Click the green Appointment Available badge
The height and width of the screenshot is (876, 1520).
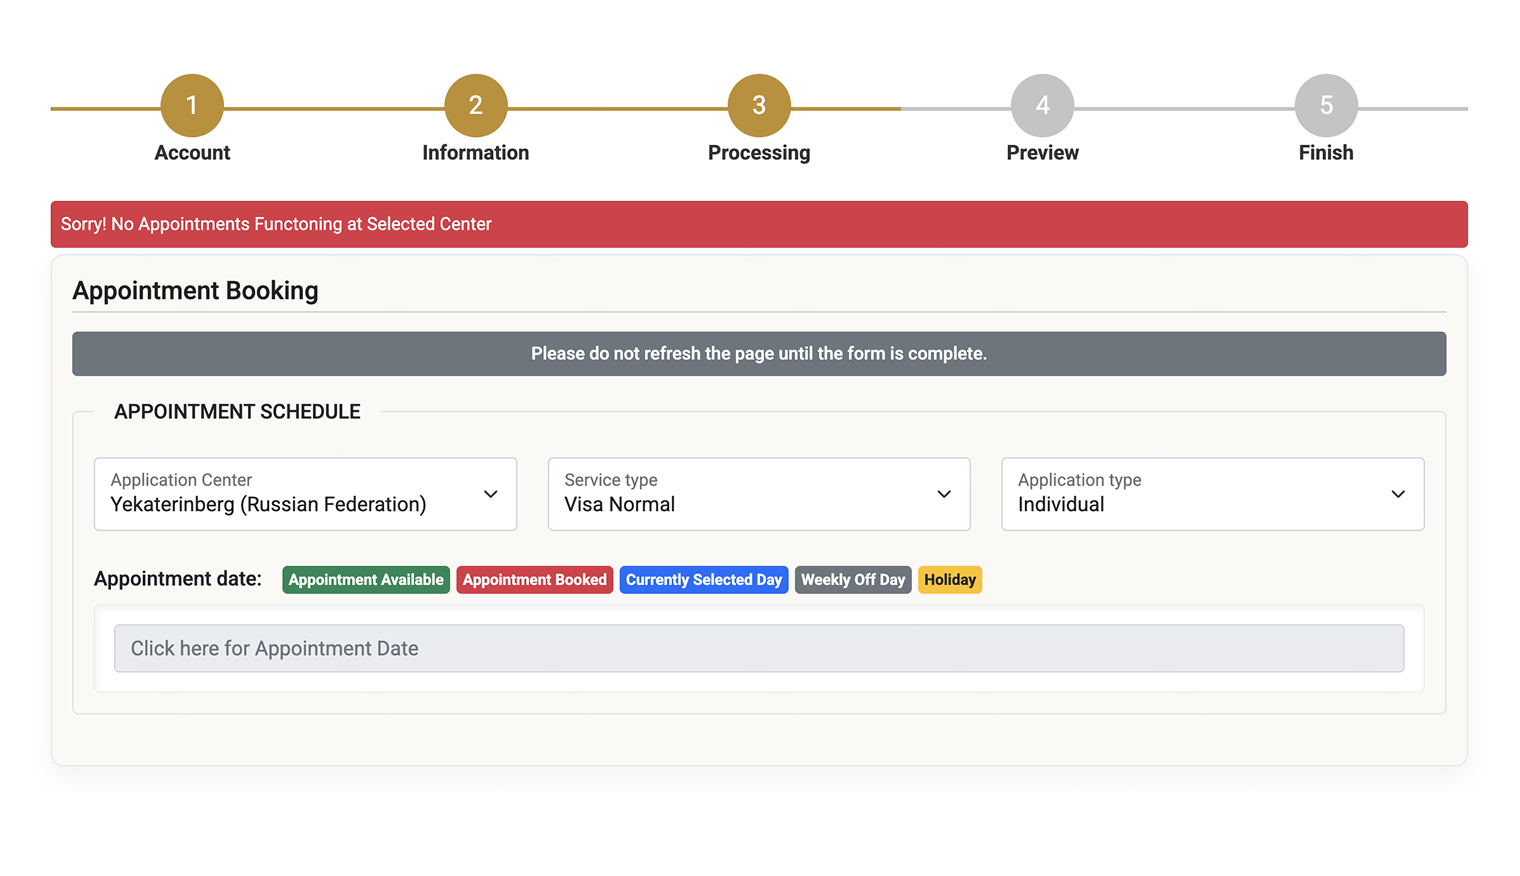click(366, 580)
